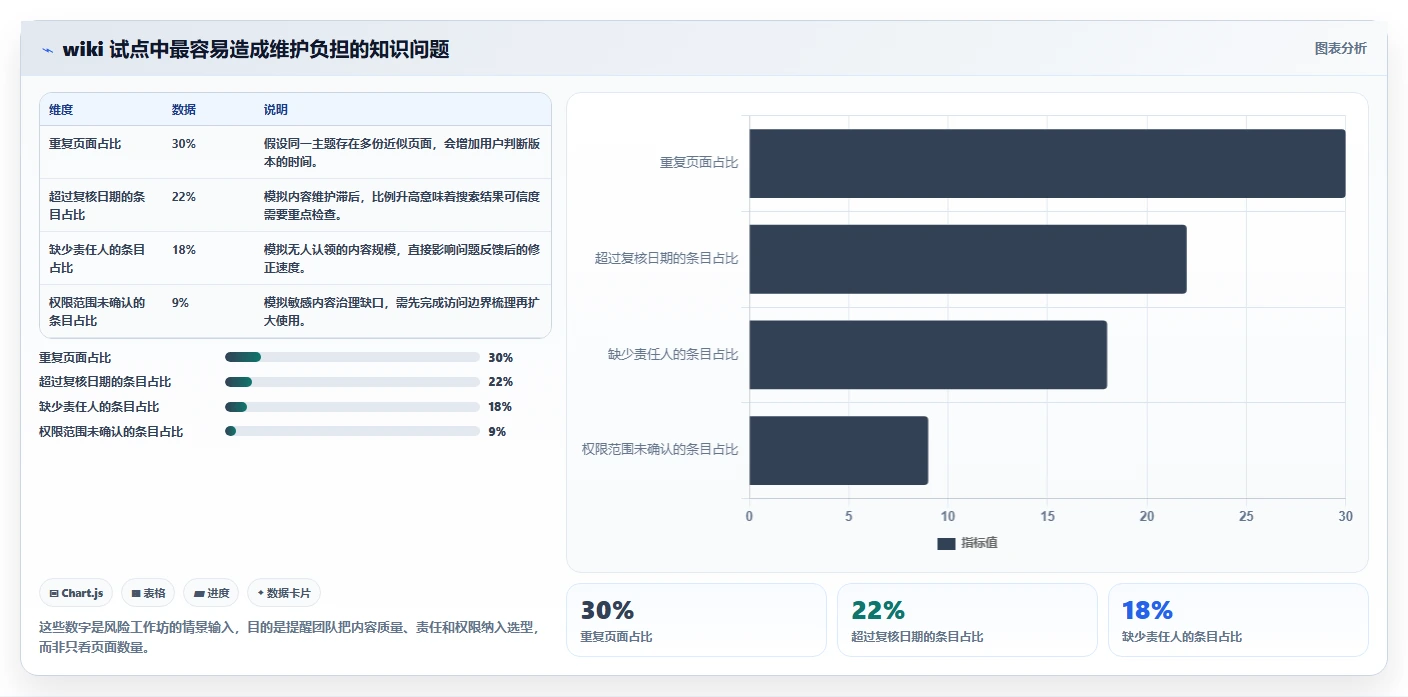Click description starting 假设同一主题存在多份近似页面

(x=402, y=153)
